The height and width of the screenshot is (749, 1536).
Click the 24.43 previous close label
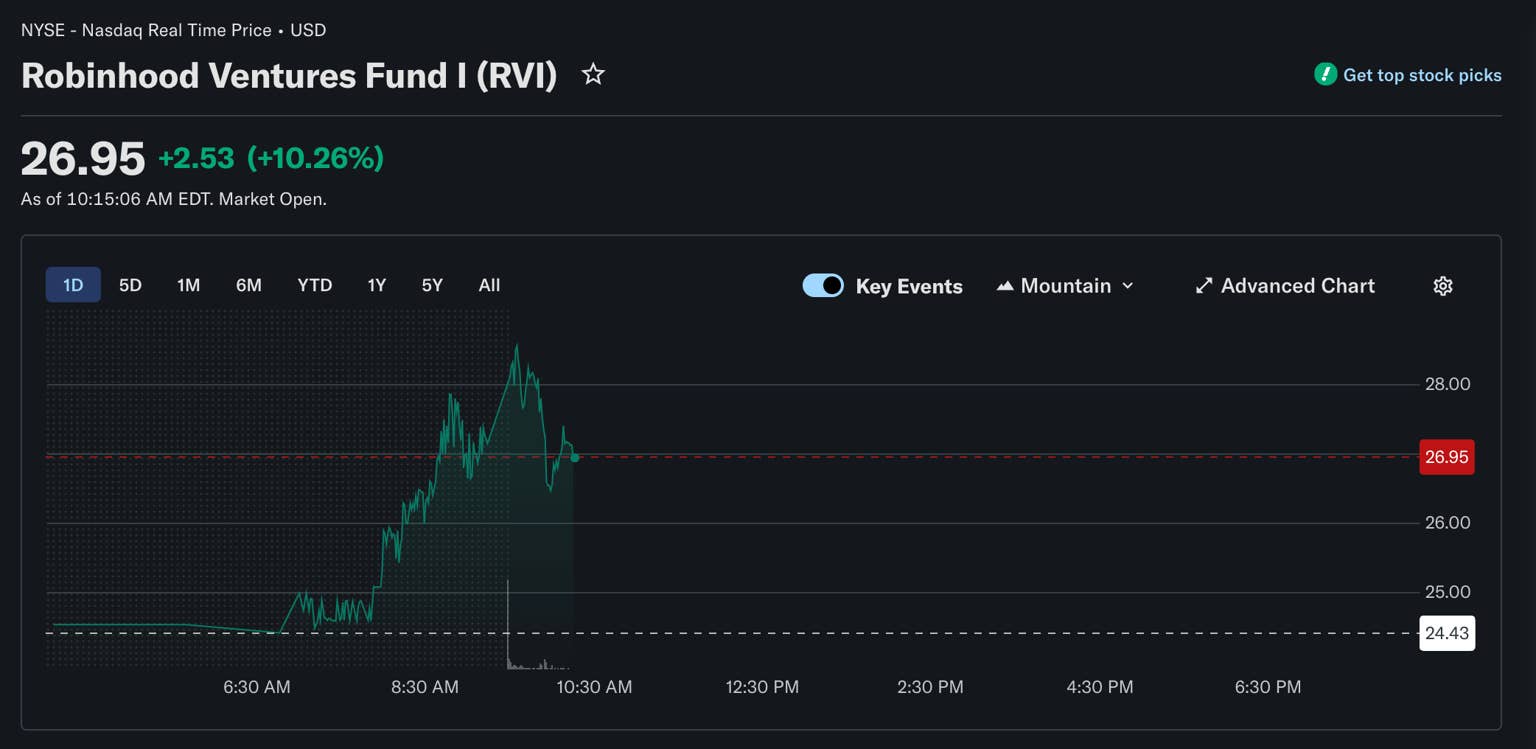tap(1446, 633)
